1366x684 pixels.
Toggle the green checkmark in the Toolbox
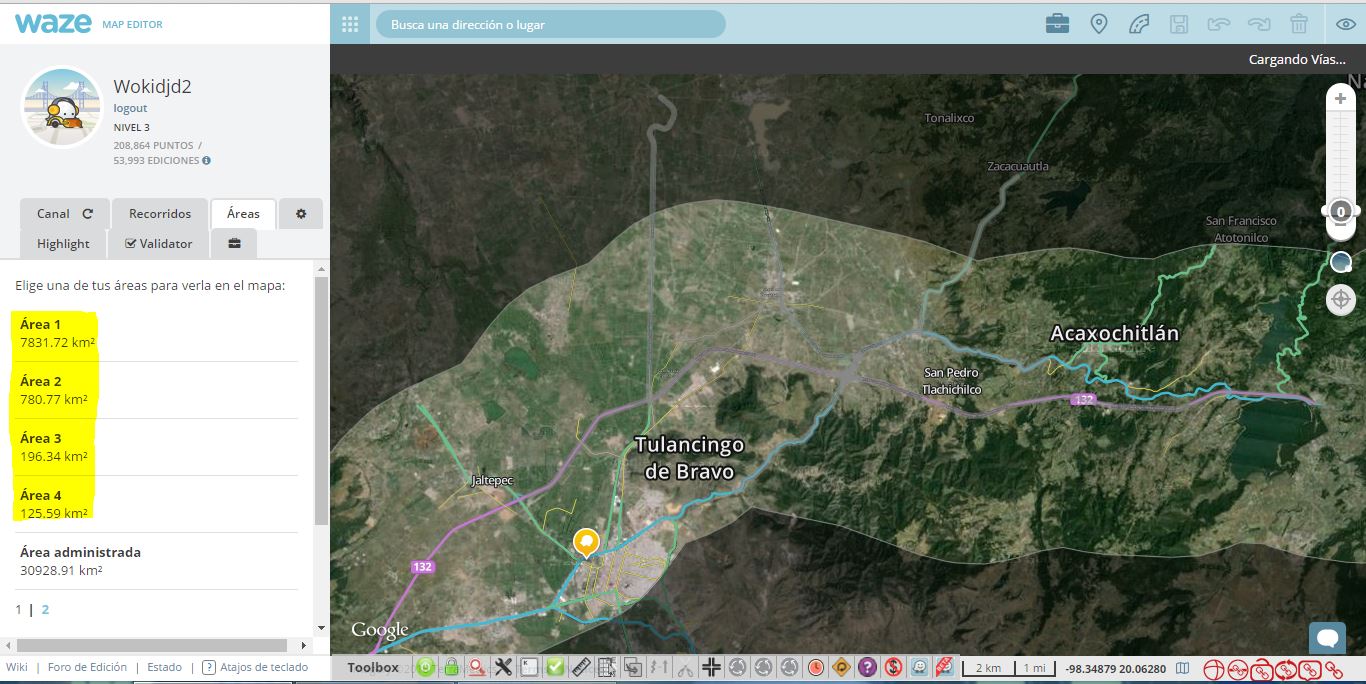tap(554, 668)
